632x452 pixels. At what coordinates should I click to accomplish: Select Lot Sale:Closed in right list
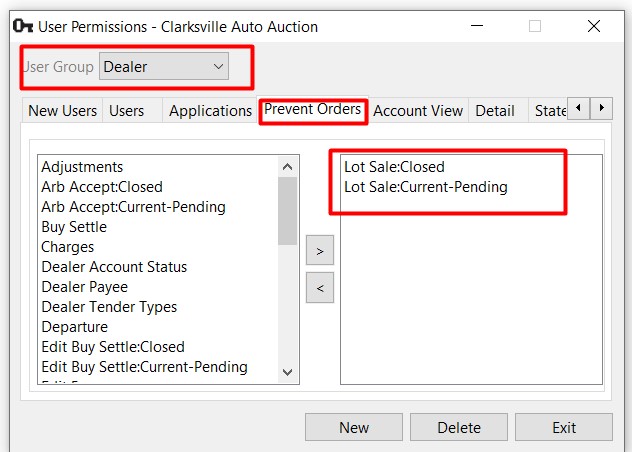click(394, 167)
